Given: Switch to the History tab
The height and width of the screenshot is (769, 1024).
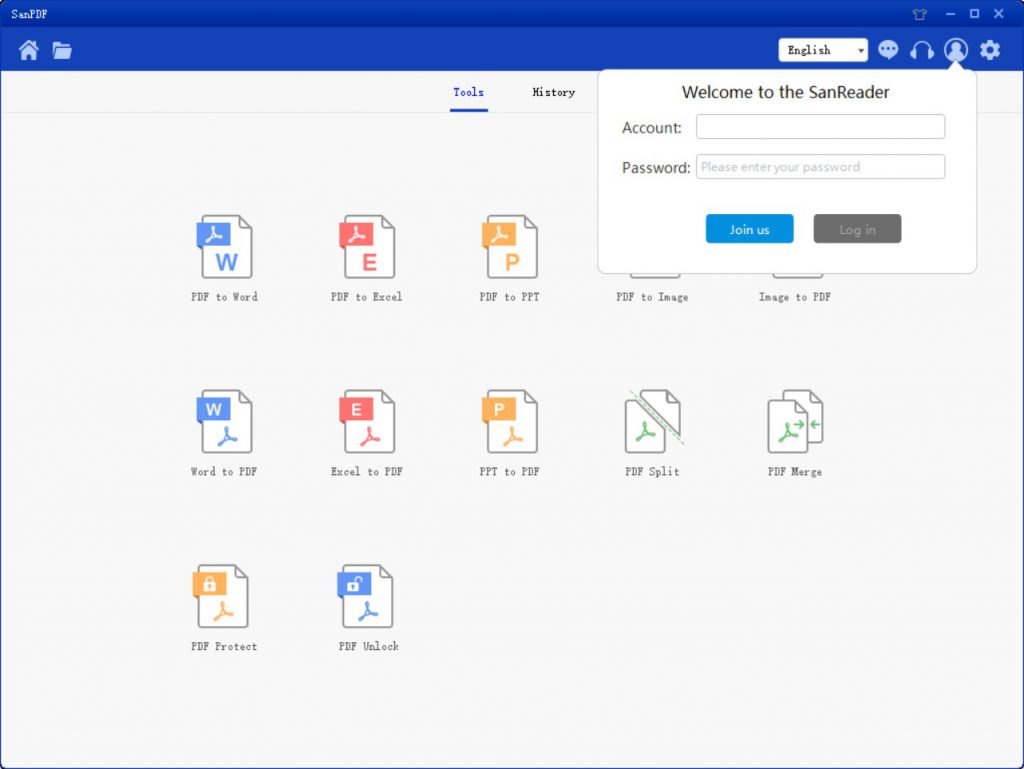Looking at the screenshot, I should (554, 93).
